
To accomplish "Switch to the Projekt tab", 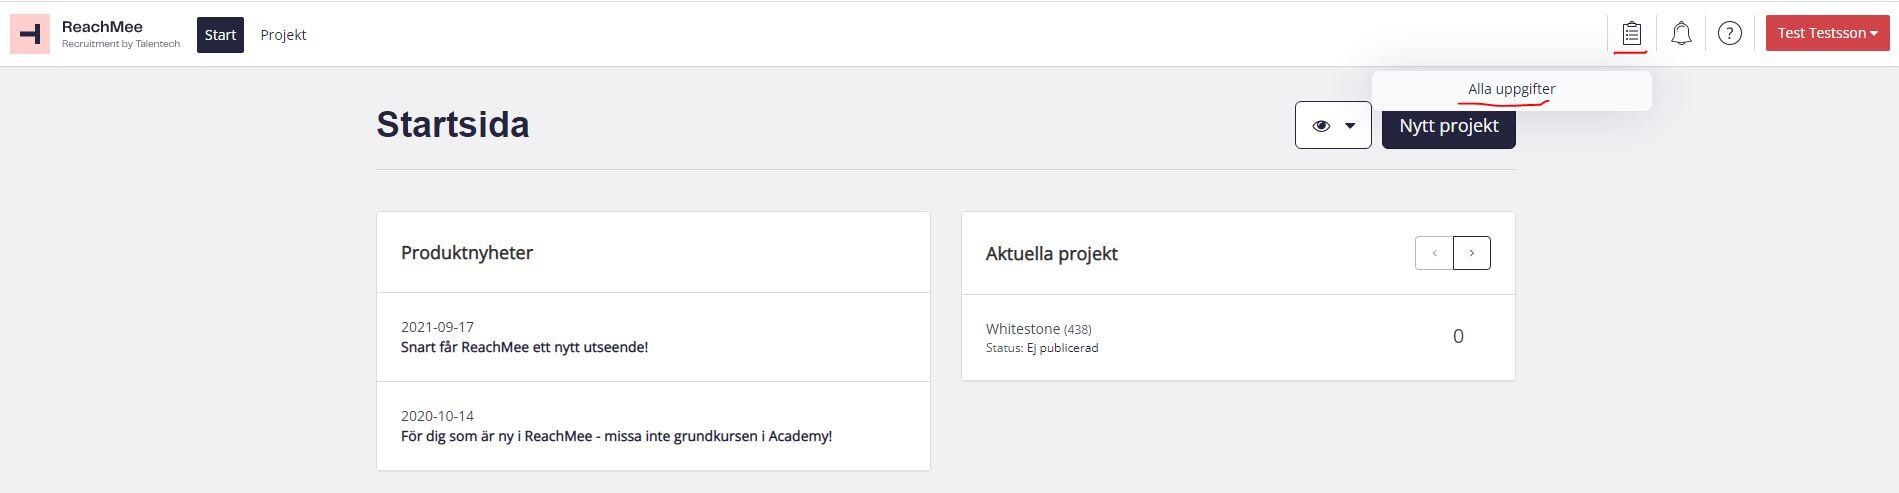I will (x=283, y=35).
